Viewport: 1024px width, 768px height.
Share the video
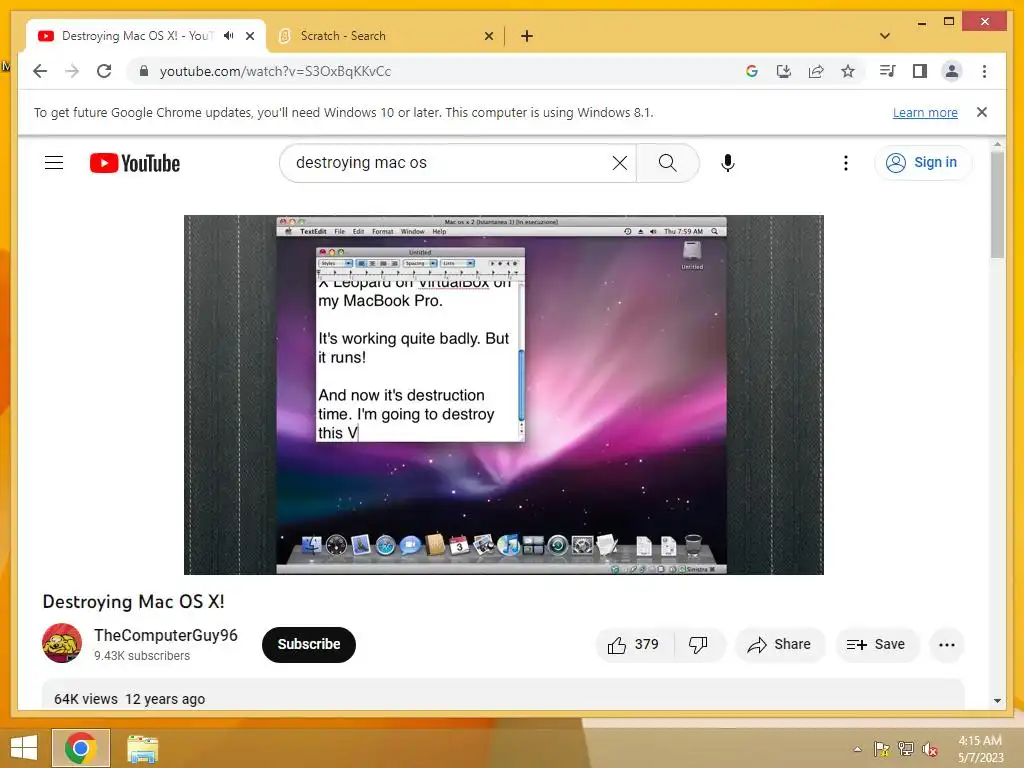coord(780,645)
